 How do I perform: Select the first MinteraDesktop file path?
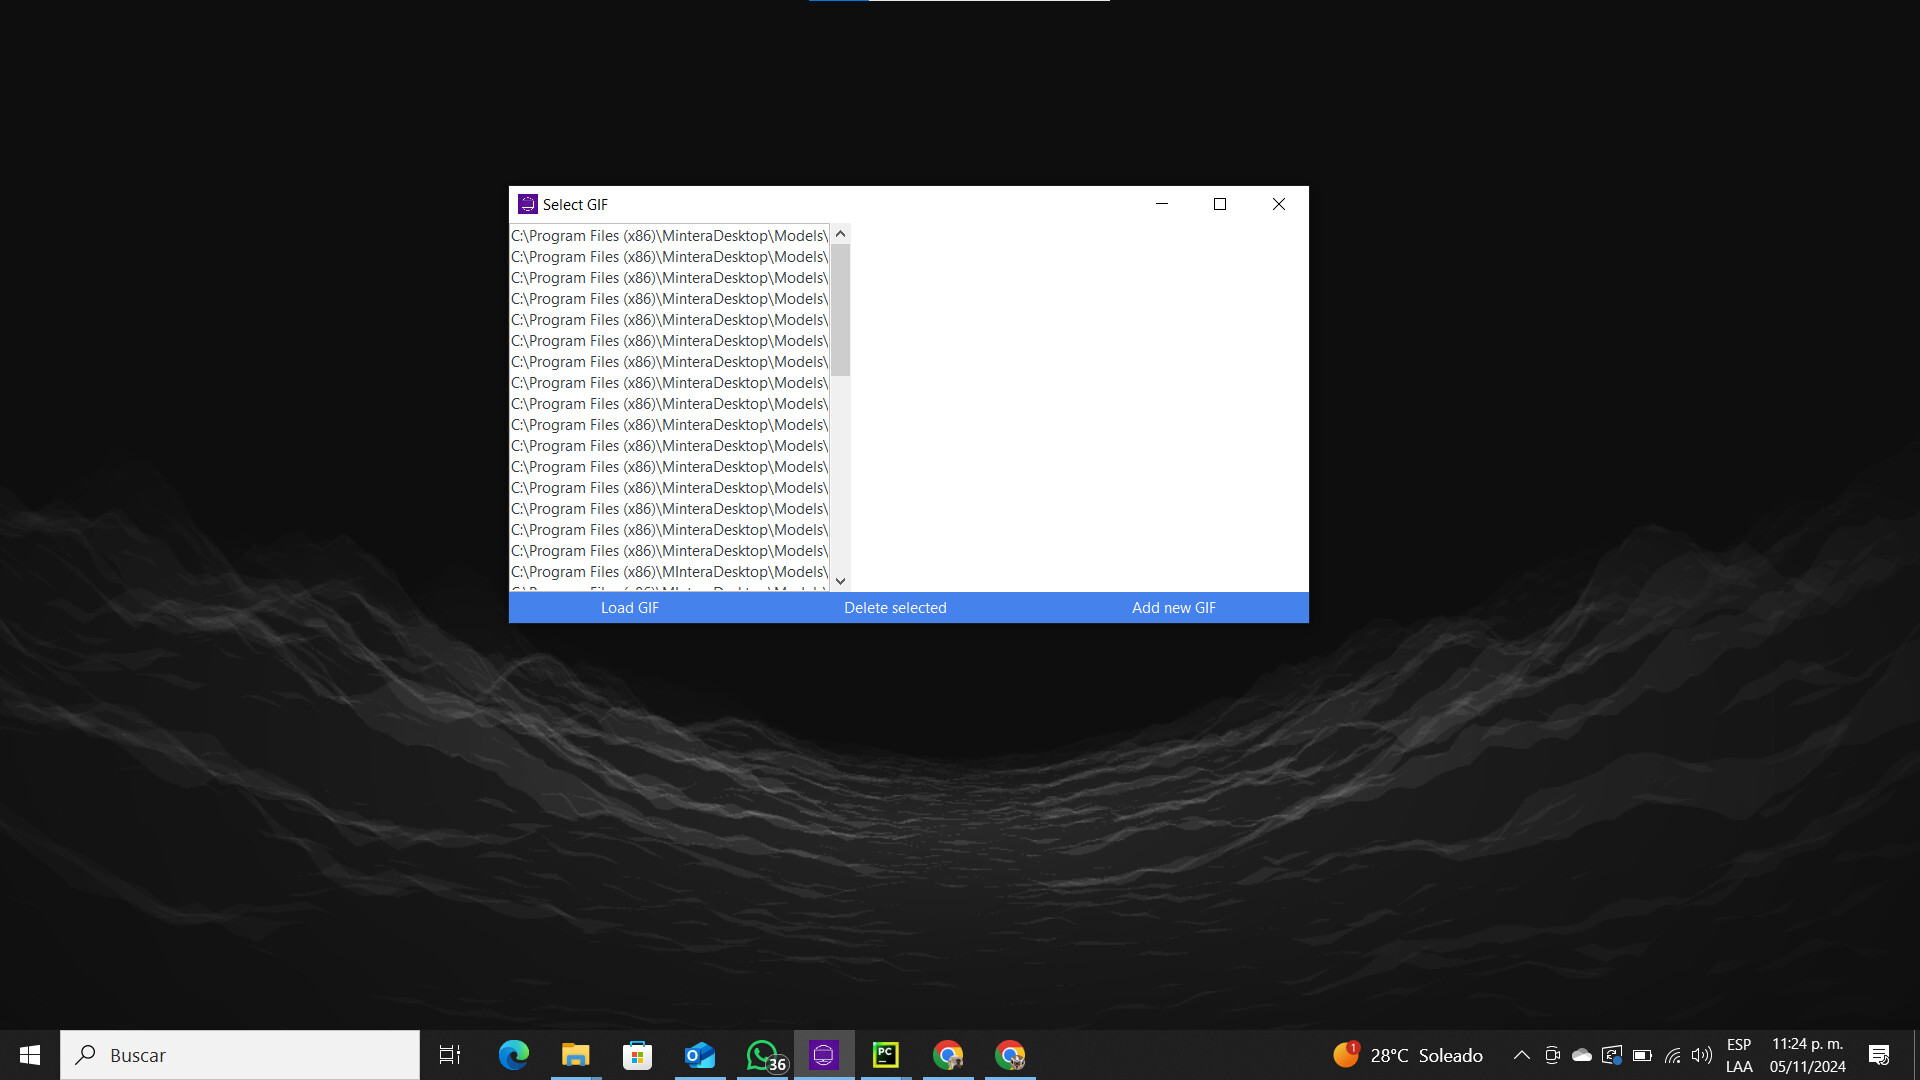coord(668,235)
